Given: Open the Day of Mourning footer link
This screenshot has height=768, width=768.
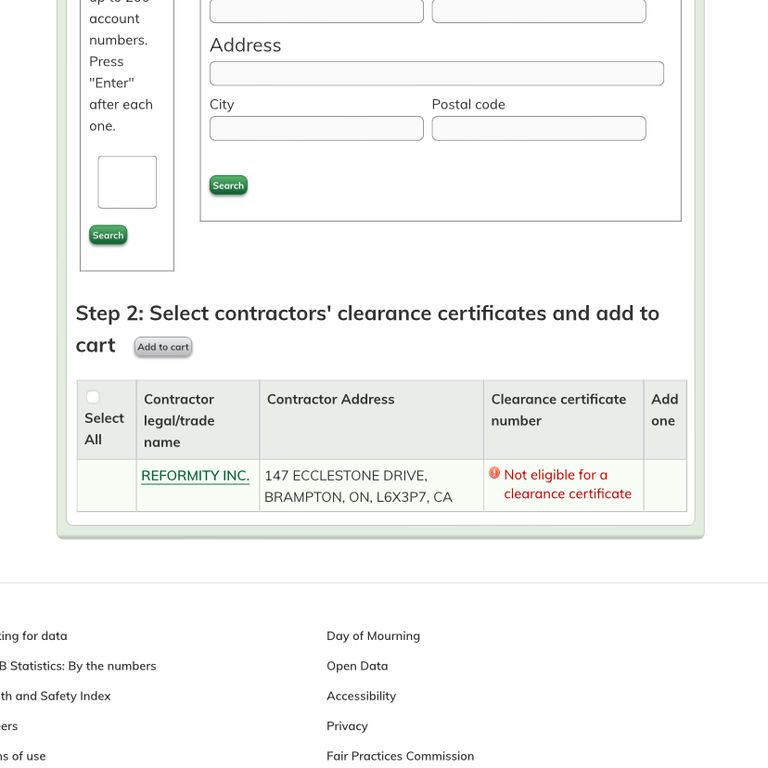Looking at the screenshot, I should [373, 636].
